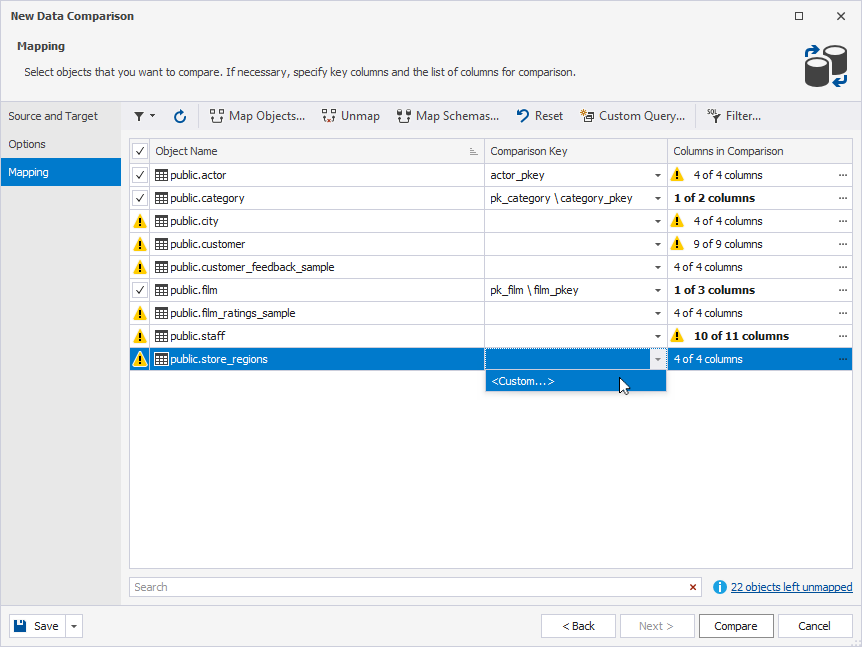Viewport: 862px width, 647px height.
Task: Go to Source and Target page
Action: click(60, 116)
